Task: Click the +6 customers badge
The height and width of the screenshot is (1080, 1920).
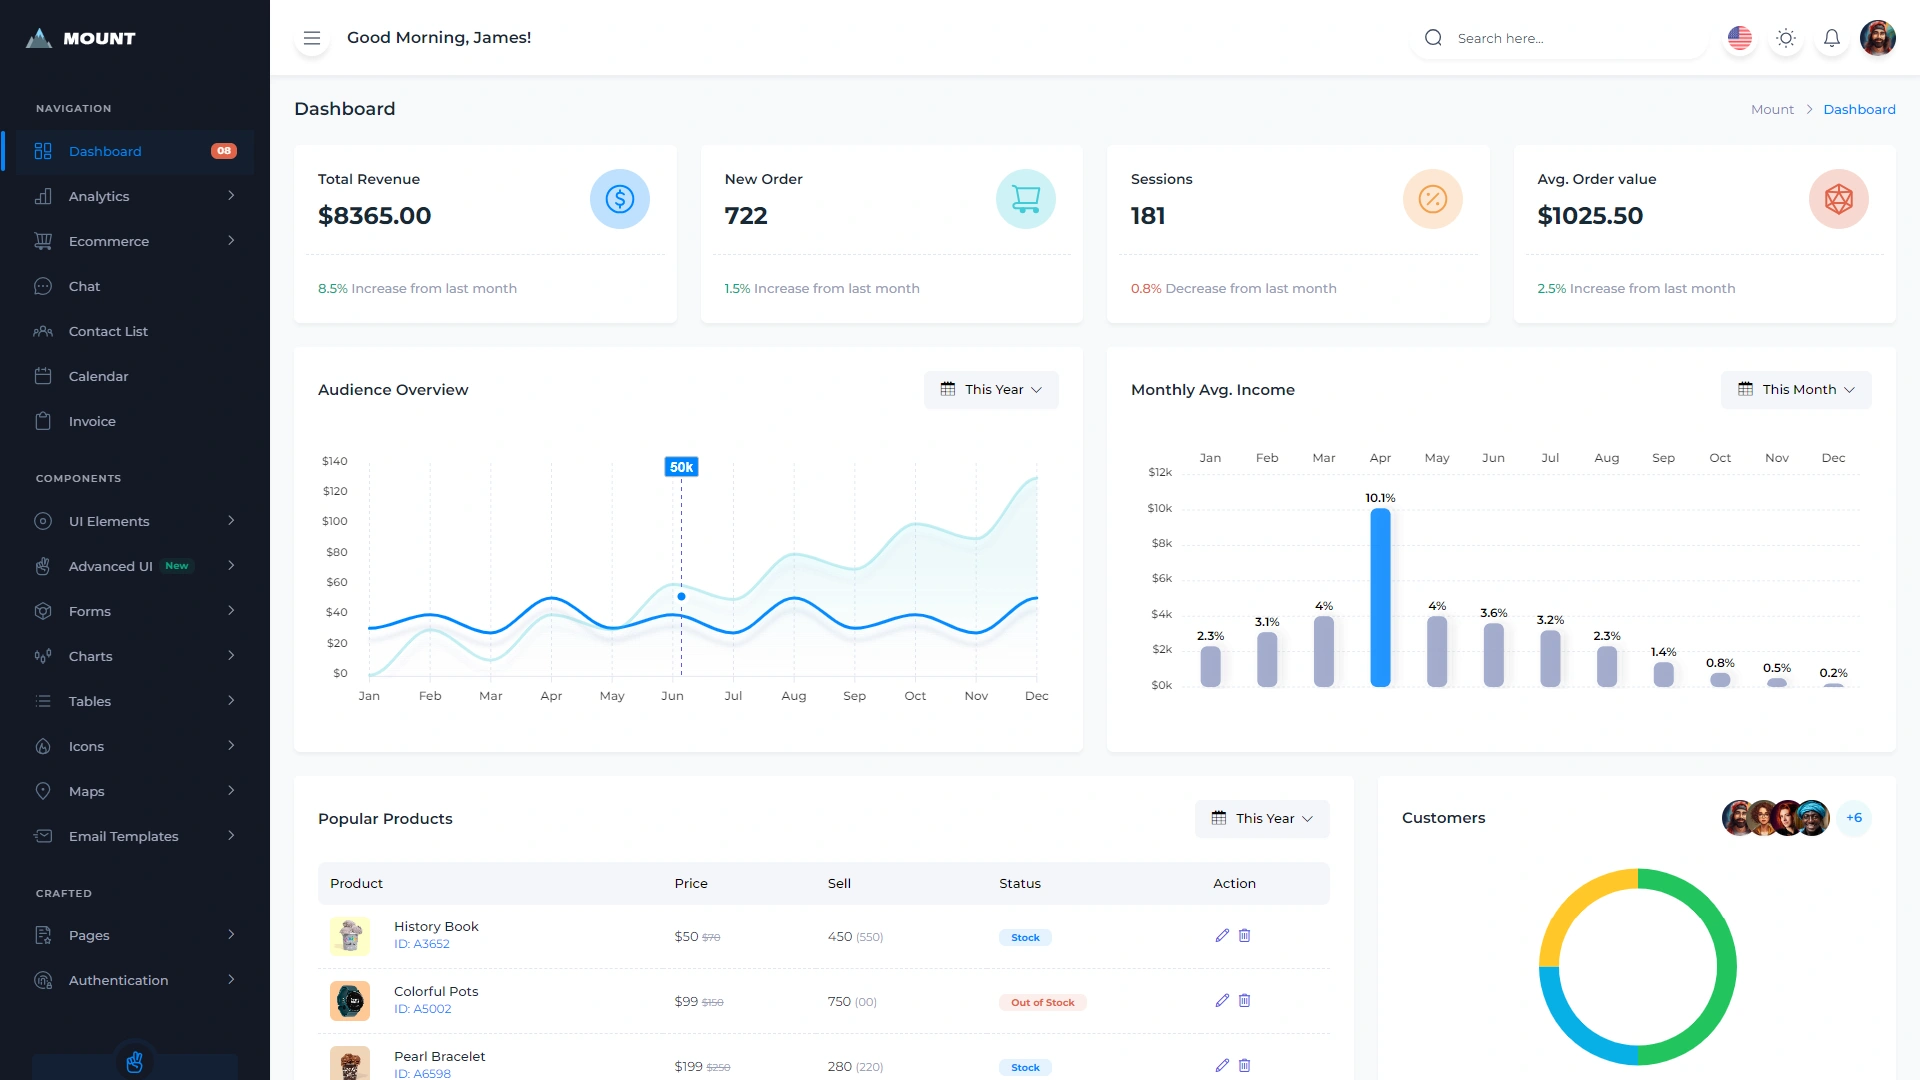Action: (1855, 817)
